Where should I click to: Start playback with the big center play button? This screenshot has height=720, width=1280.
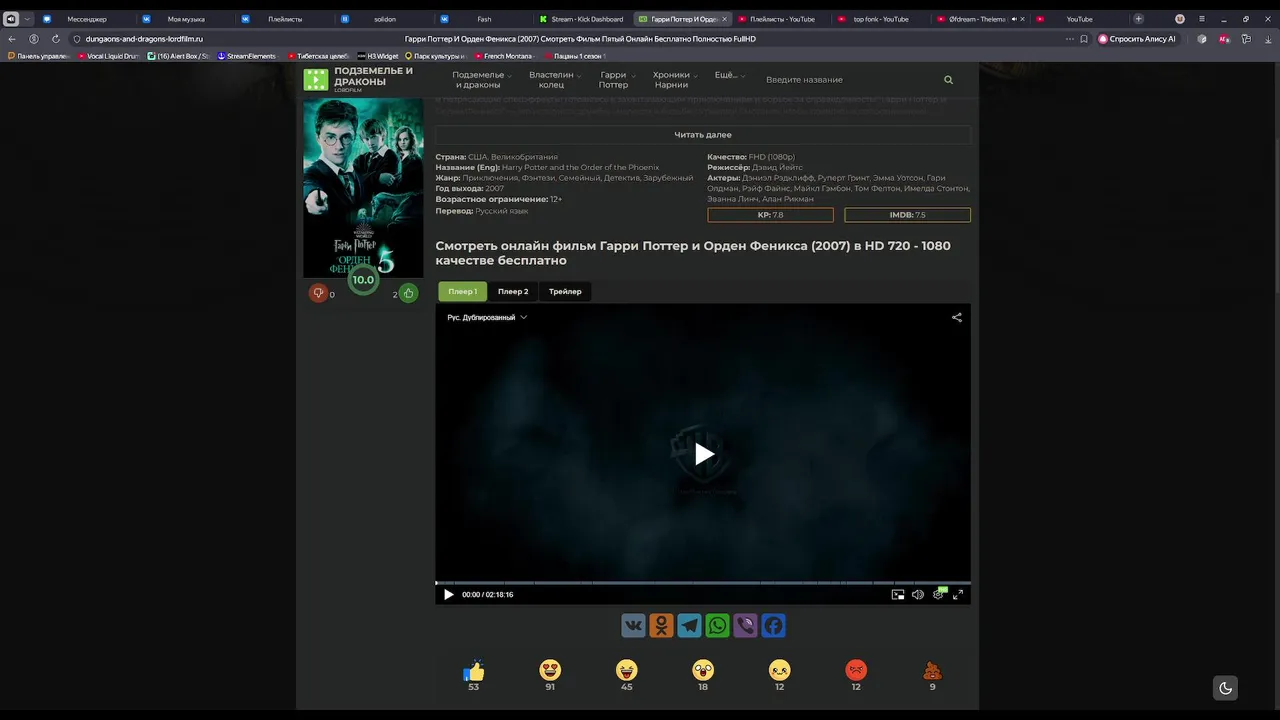[704, 454]
